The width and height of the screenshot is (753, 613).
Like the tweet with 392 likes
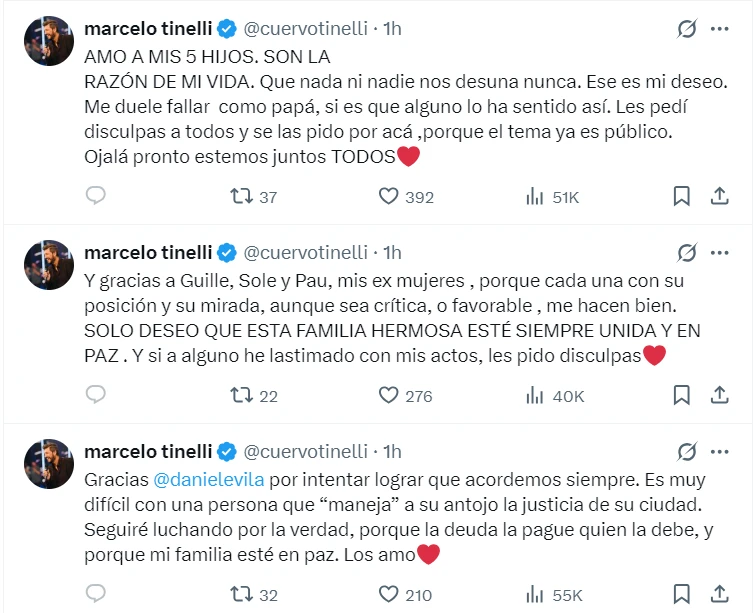pos(389,197)
